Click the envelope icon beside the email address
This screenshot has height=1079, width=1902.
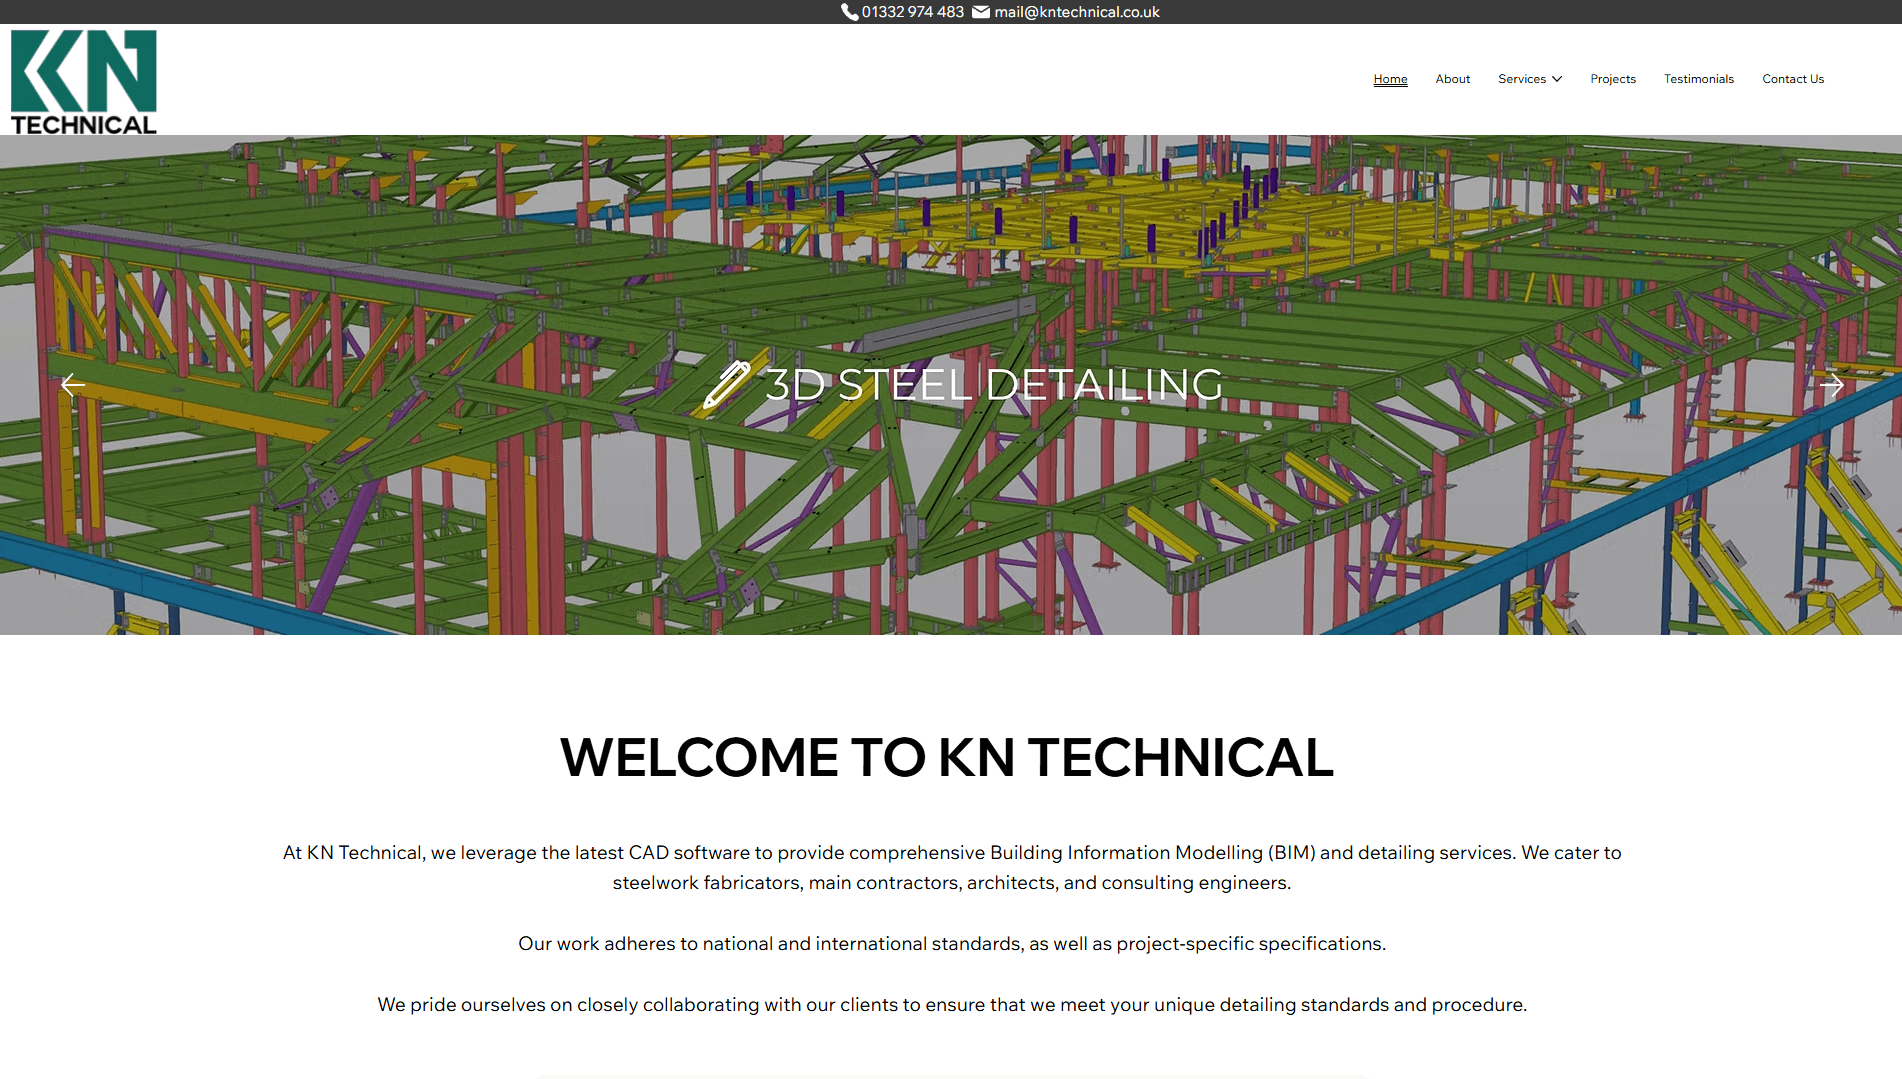(x=980, y=12)
